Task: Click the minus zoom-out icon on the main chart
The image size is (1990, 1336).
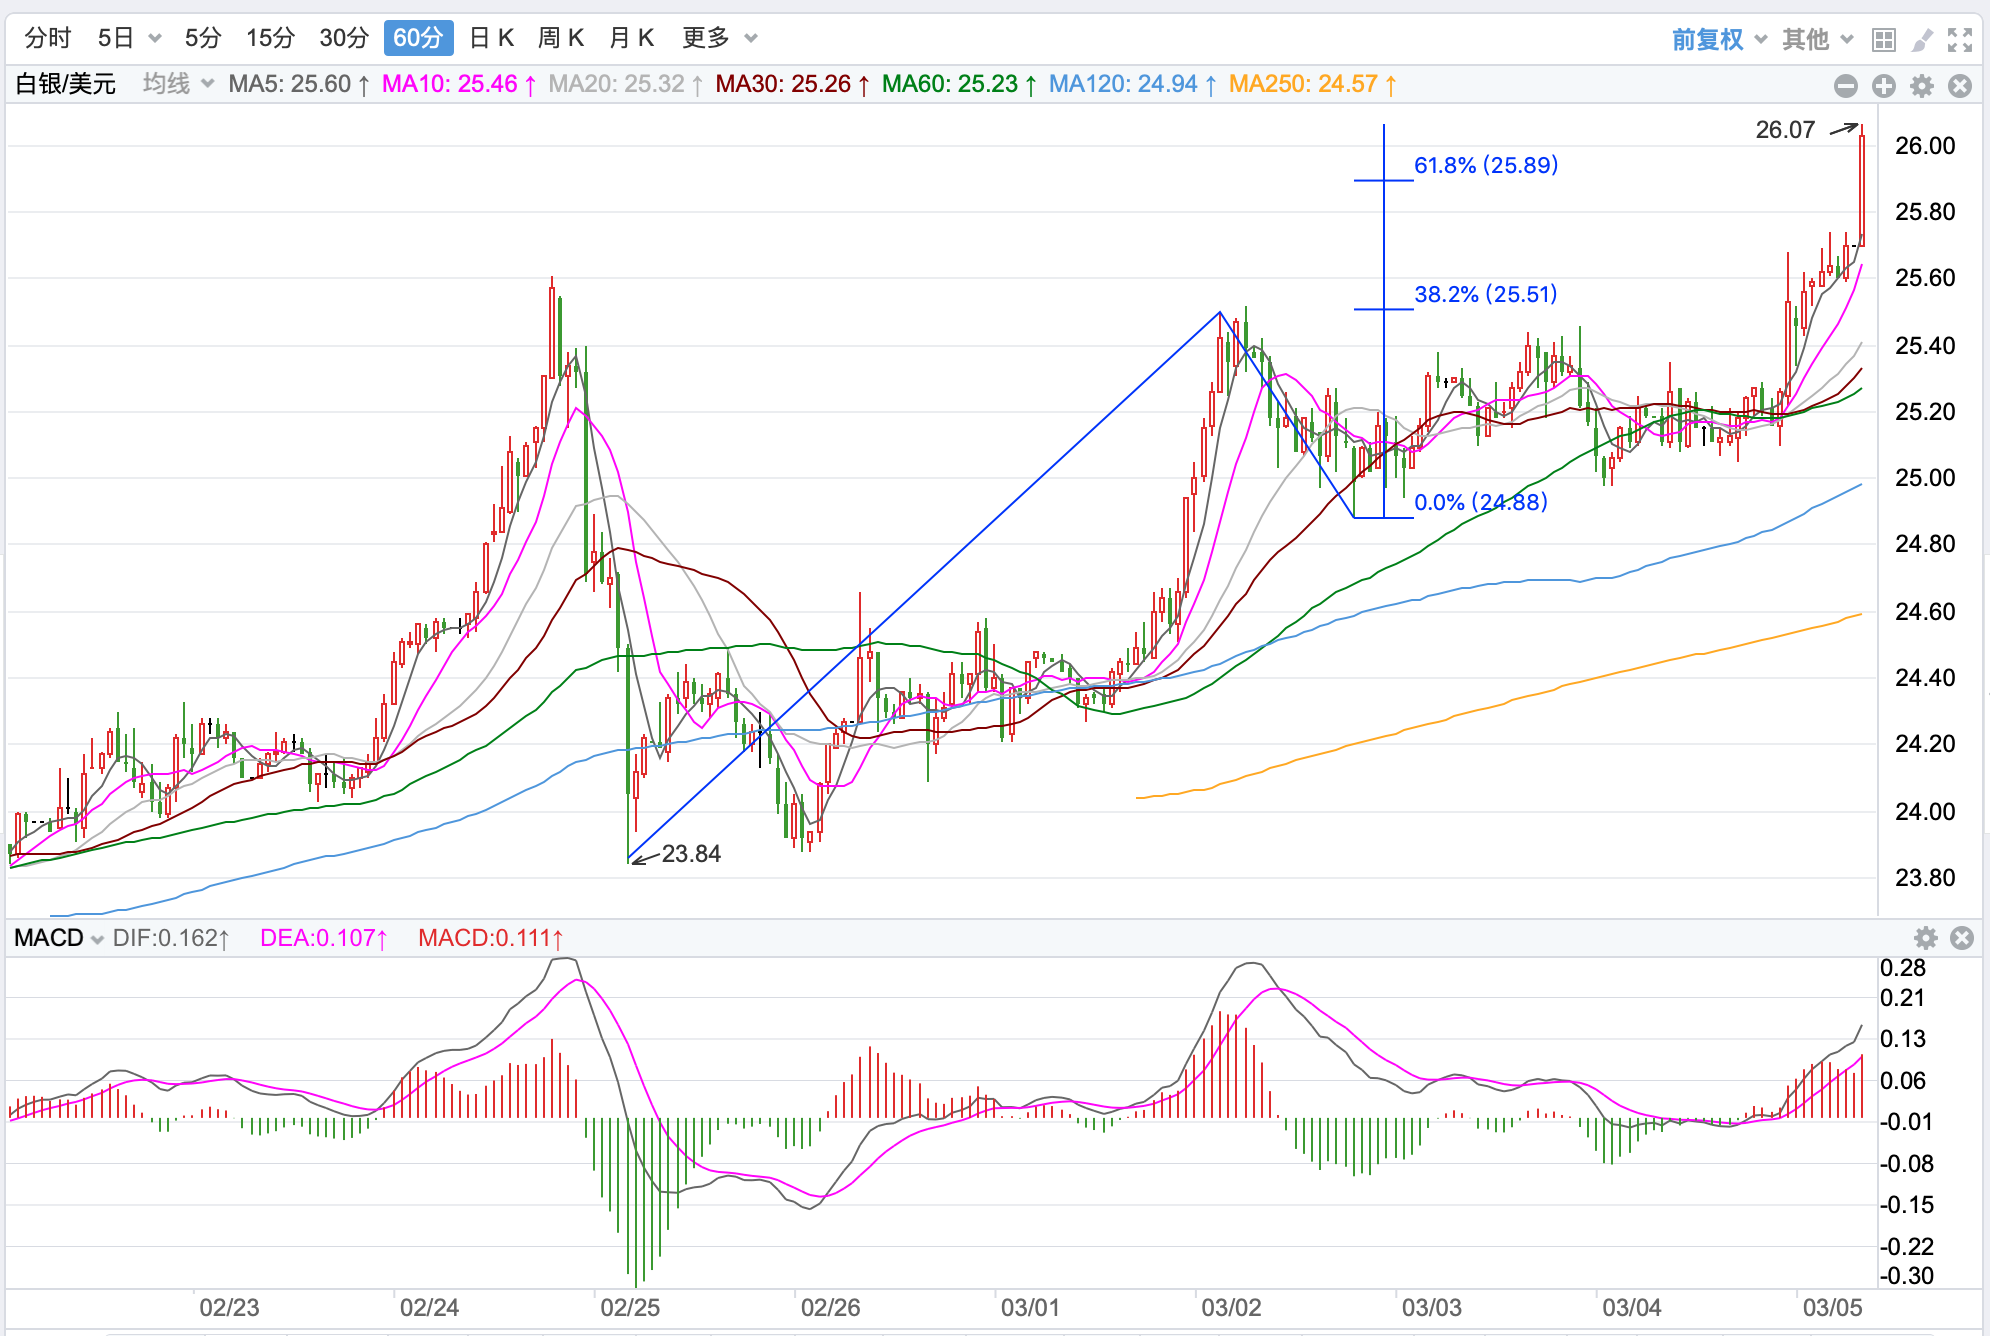Action: click(x=1846, y=86)
